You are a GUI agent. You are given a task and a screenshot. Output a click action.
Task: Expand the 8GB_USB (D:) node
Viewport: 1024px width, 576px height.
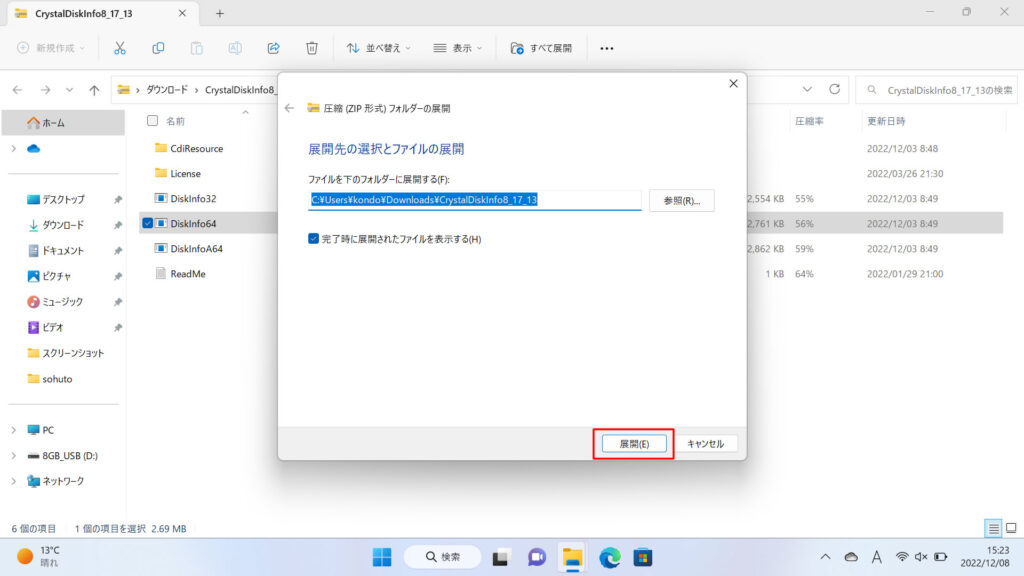point(14,455)
